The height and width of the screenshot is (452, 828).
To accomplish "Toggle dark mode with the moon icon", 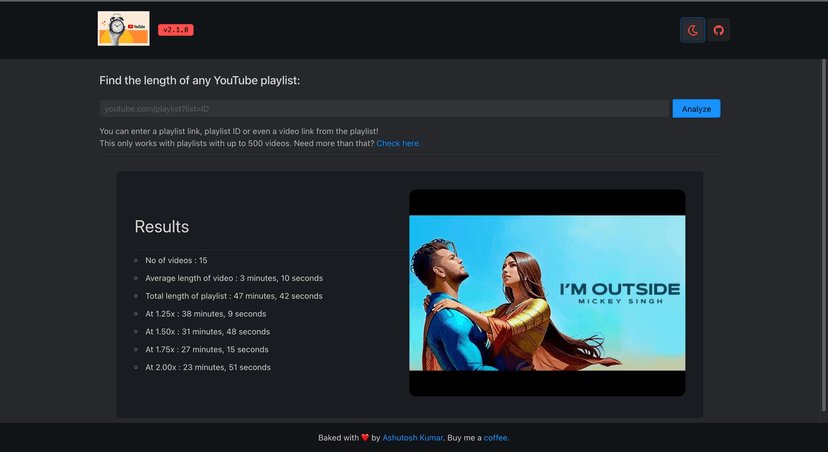I will point(692,30).
